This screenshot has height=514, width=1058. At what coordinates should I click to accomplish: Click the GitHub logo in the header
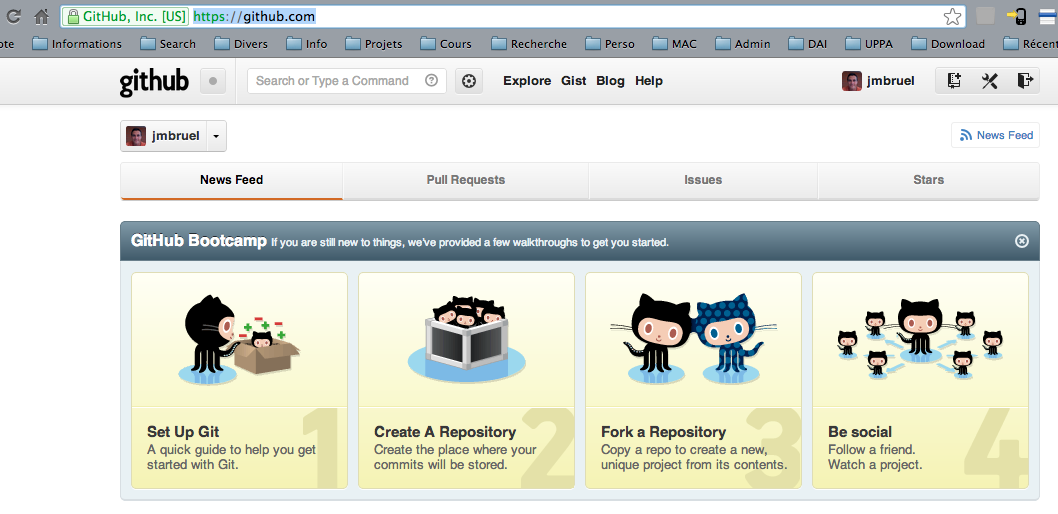pyautogui.click(x=154, y=82)
